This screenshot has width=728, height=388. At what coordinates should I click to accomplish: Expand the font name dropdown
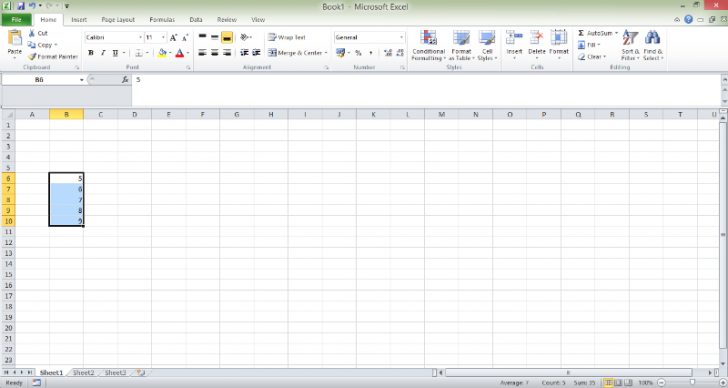tap(140, 37)
